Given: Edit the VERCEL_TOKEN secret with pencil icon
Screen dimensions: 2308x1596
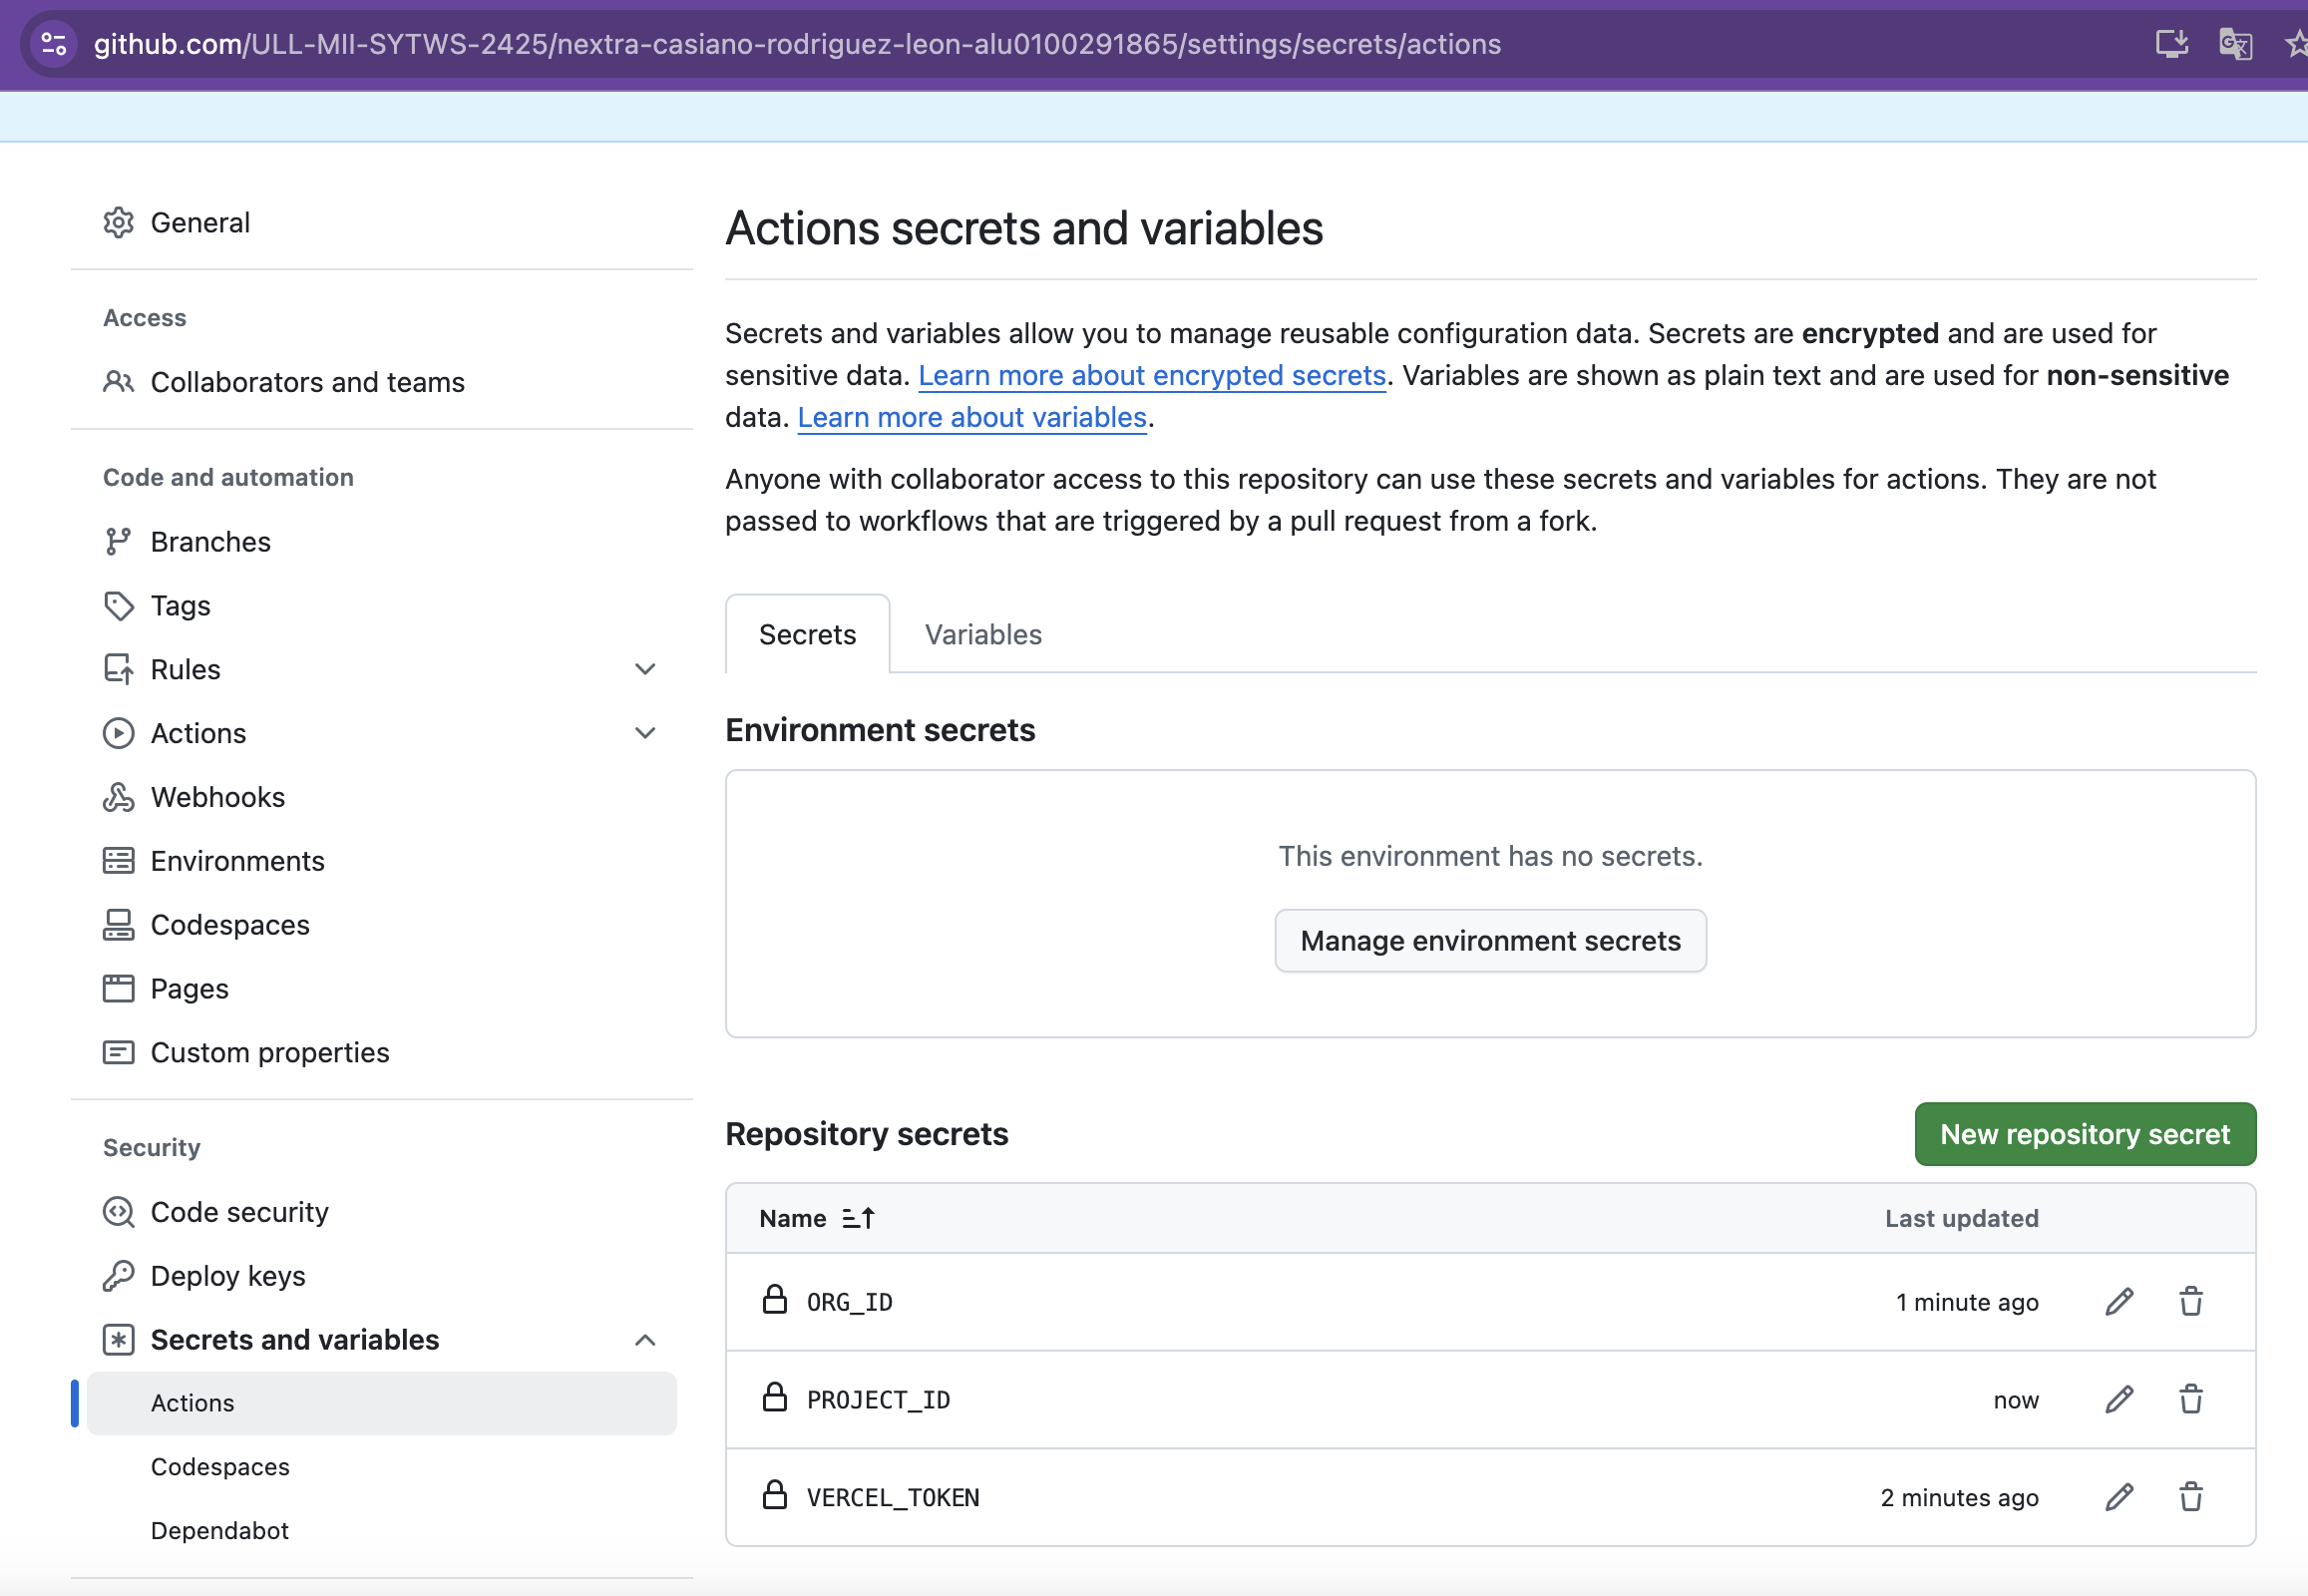Looking at the screenshot, I should pos(2119,1497).
